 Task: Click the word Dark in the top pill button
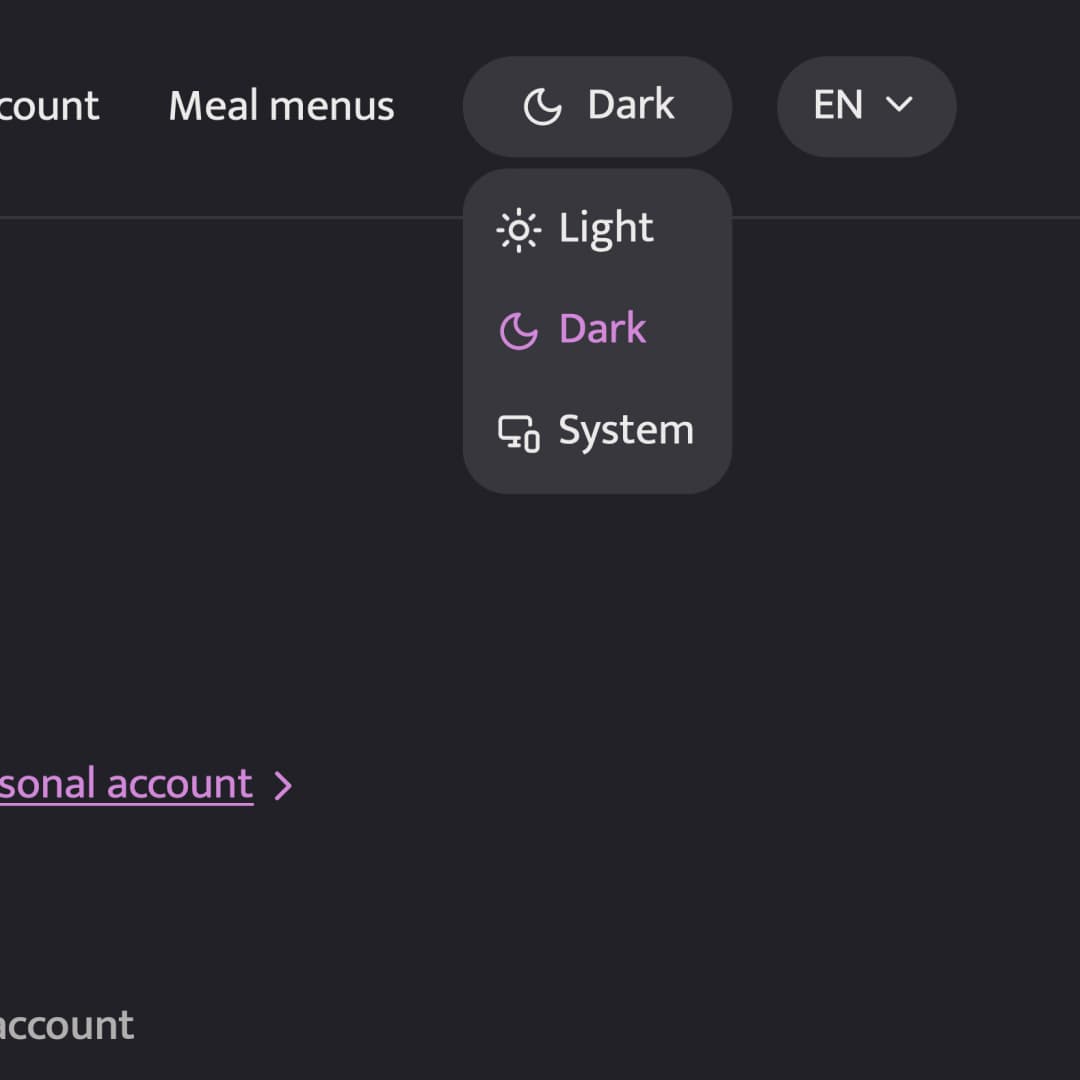tap(631, 105)
